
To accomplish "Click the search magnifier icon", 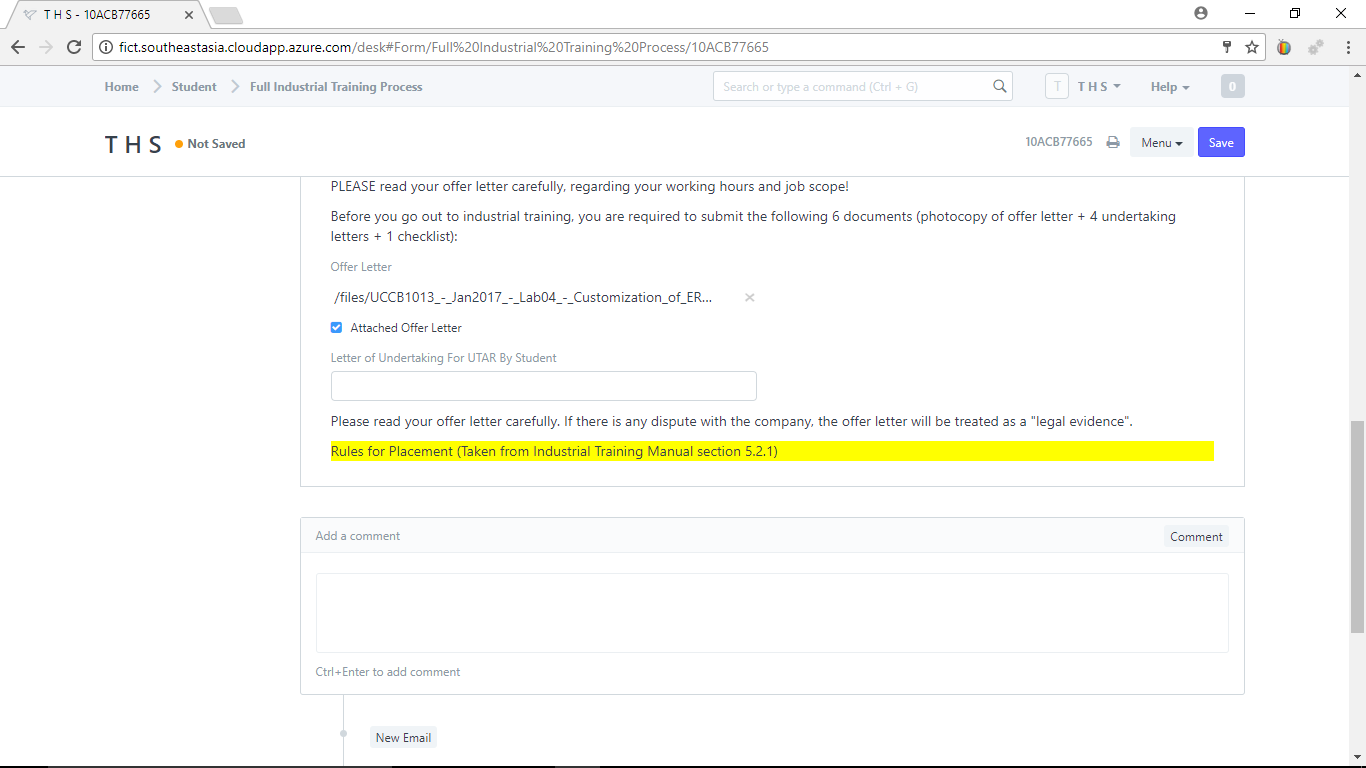I will (999, 87).
